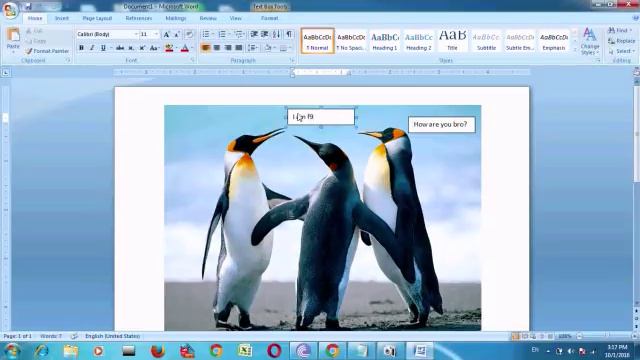Open the Text Box Tools Format tab
640x360 pixels.
point(269,18)
